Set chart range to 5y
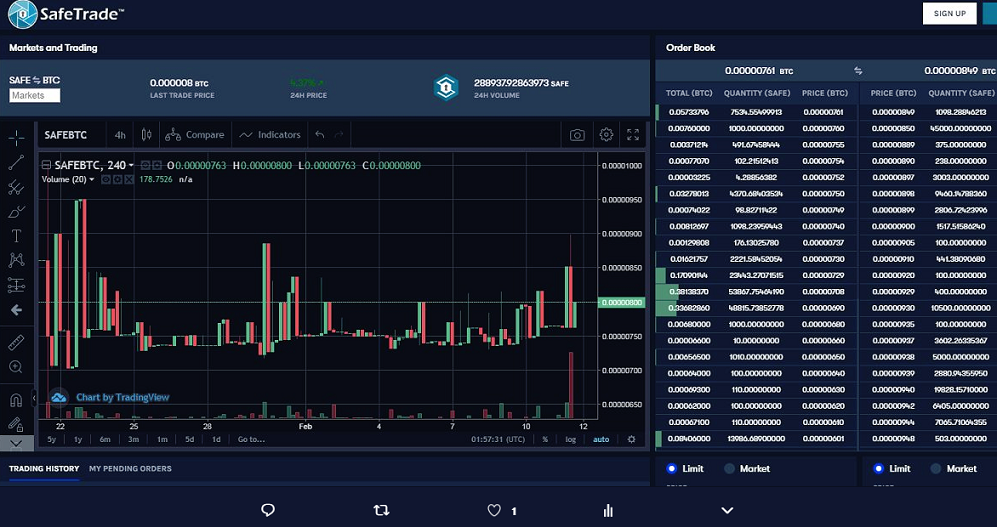 coord(52,439)
